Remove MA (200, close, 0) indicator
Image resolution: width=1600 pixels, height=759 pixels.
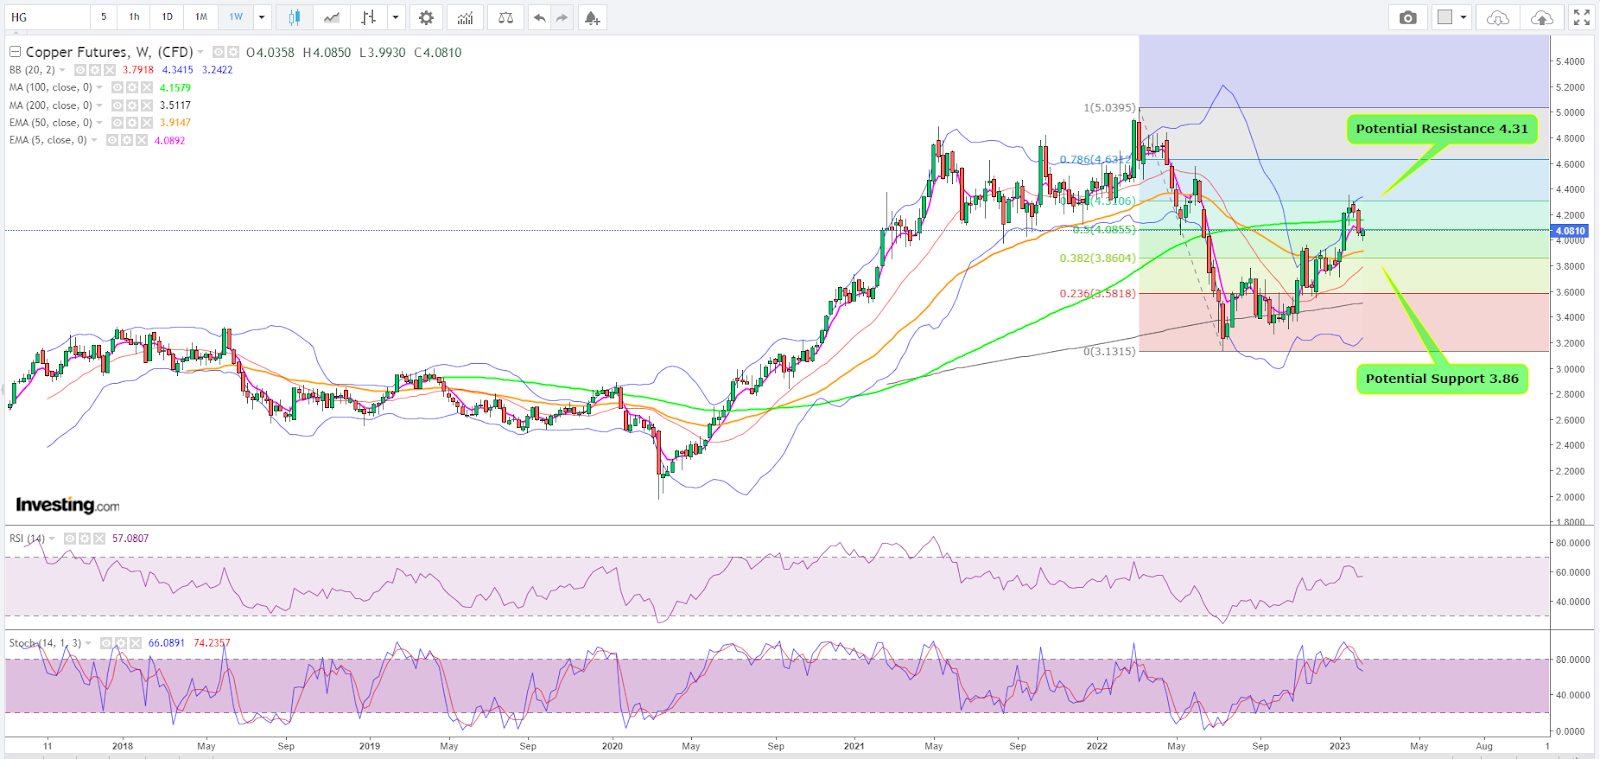click(147, 105)
